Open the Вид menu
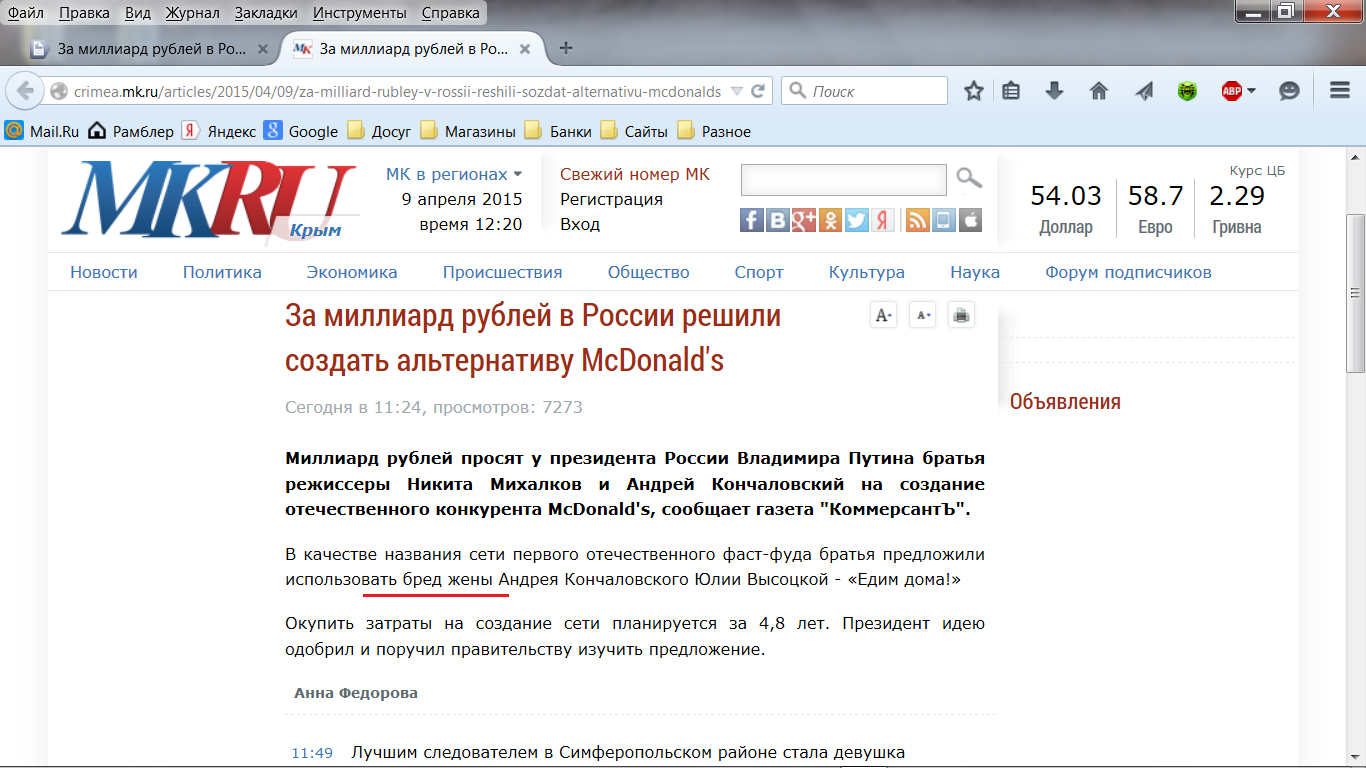This screenshot has width=1366, height=768. pos(138,13)
